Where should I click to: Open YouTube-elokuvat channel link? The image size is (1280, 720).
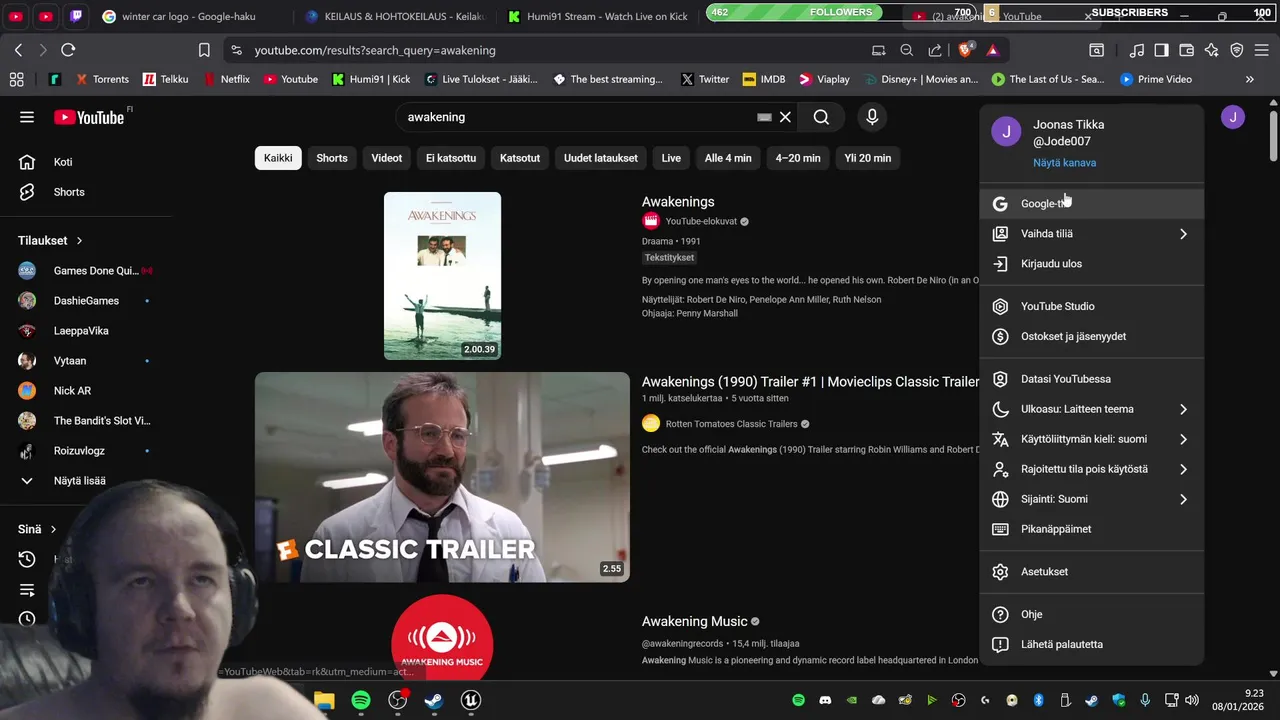coord(703,222)
